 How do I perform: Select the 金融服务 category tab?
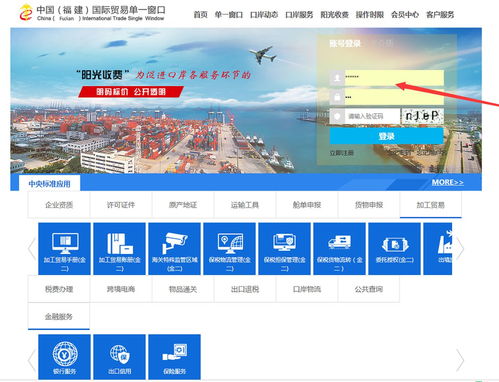coord(59,316)
